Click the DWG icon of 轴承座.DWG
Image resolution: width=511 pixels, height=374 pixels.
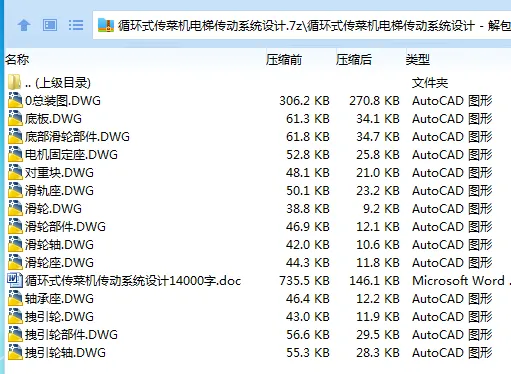pos(15,299)
